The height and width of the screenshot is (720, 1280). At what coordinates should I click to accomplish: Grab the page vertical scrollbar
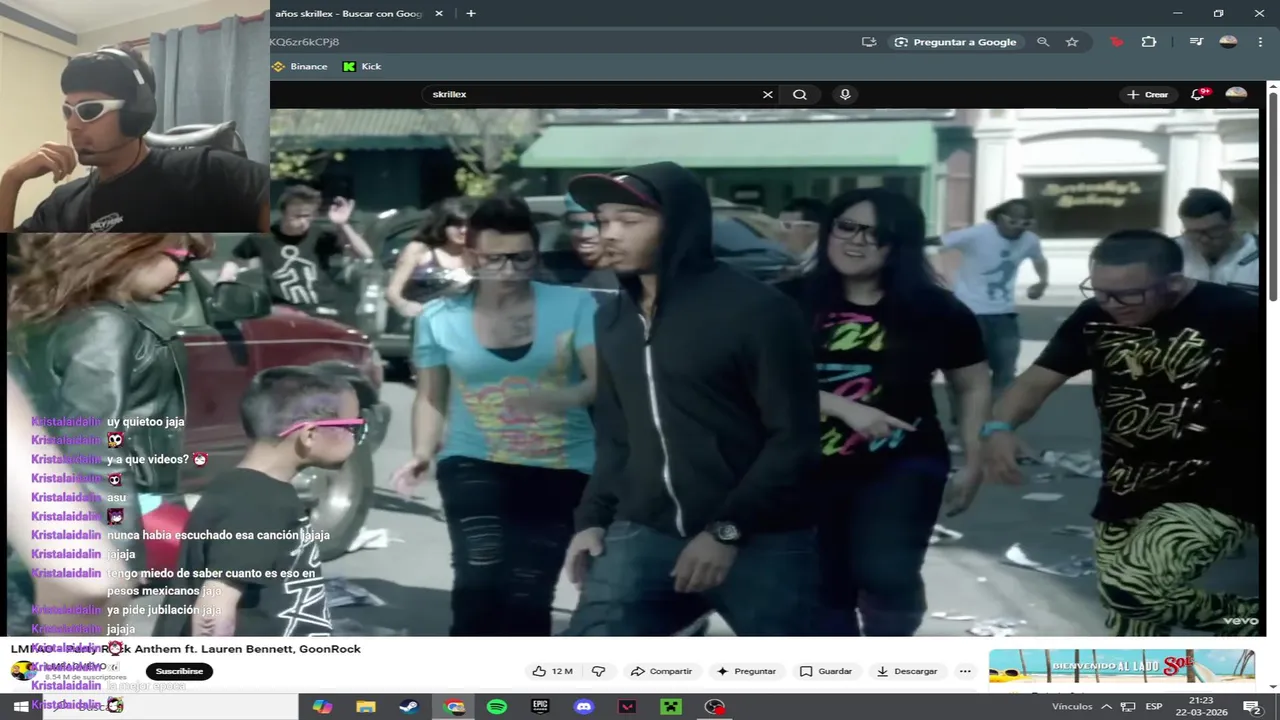pos(1273,195)
